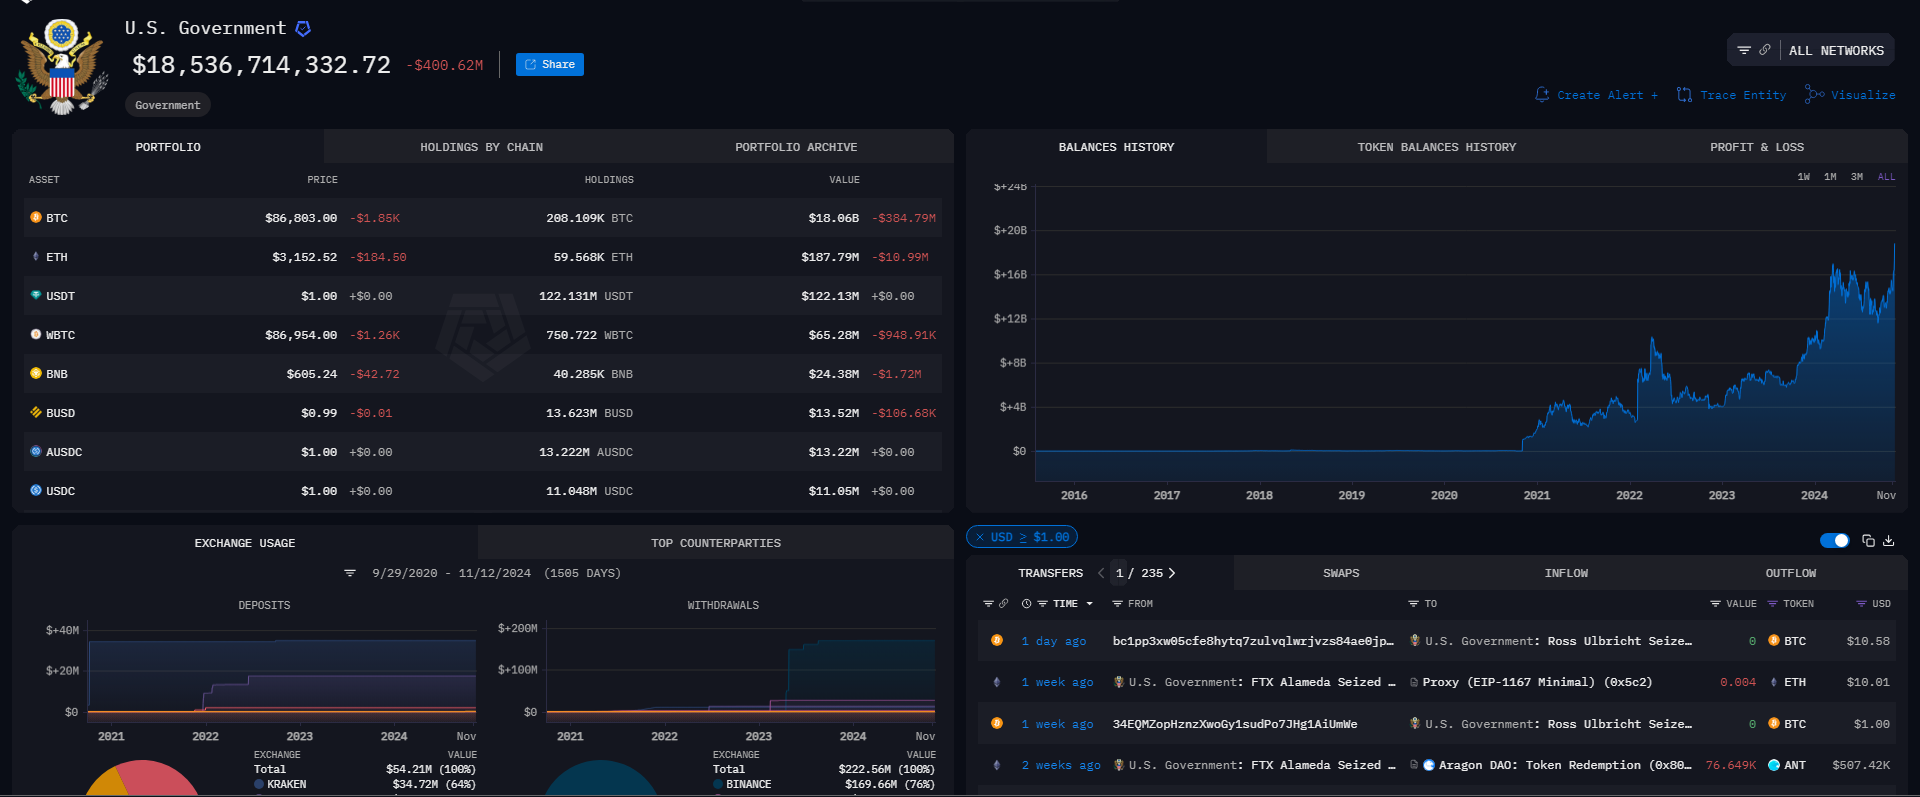Viewport: 1920px width, 797px height.
Task: Go to next transfers page with chevron
Action: click(1172, 573)
